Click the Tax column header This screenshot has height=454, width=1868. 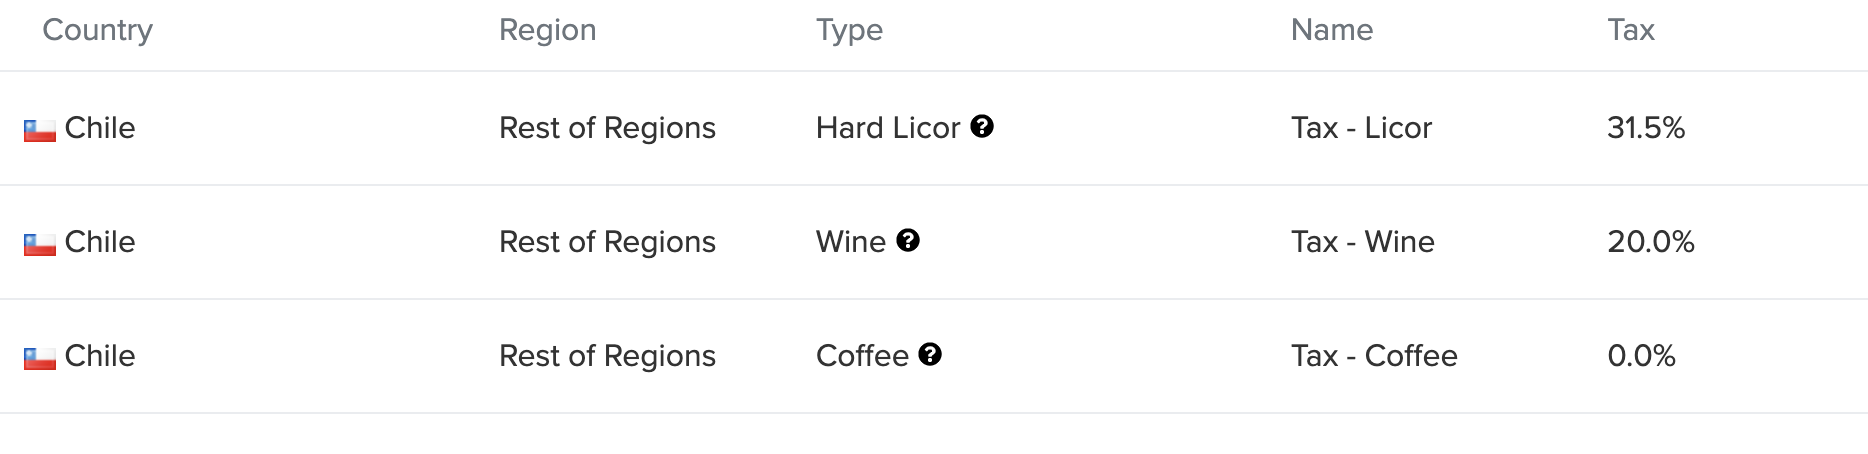(1631, 30)
